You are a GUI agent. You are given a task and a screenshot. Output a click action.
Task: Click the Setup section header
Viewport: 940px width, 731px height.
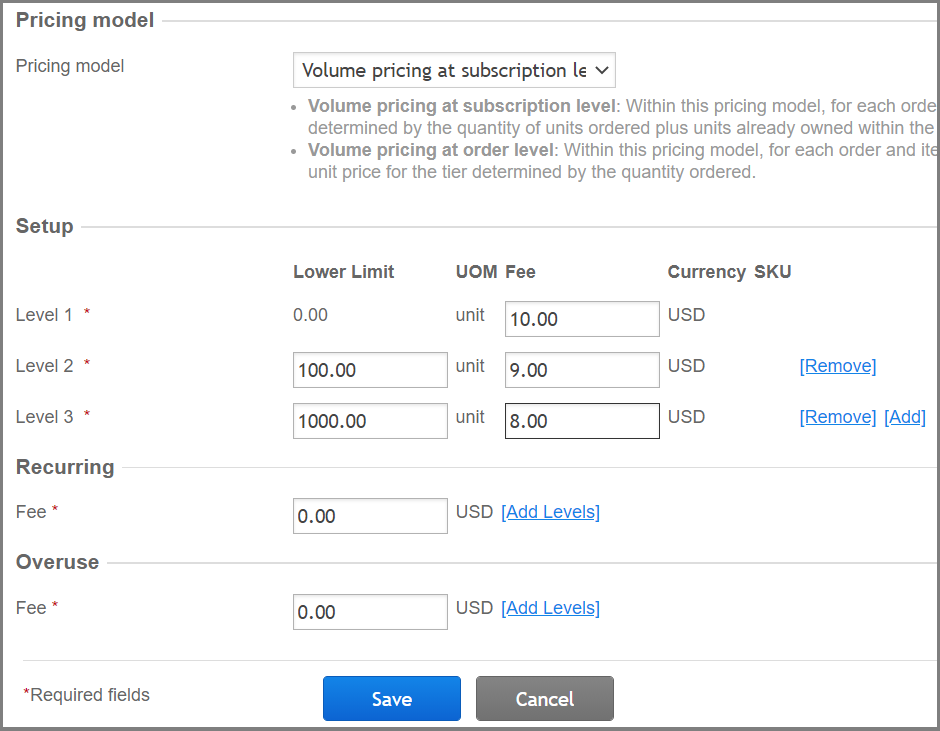[x=44, y=226]
